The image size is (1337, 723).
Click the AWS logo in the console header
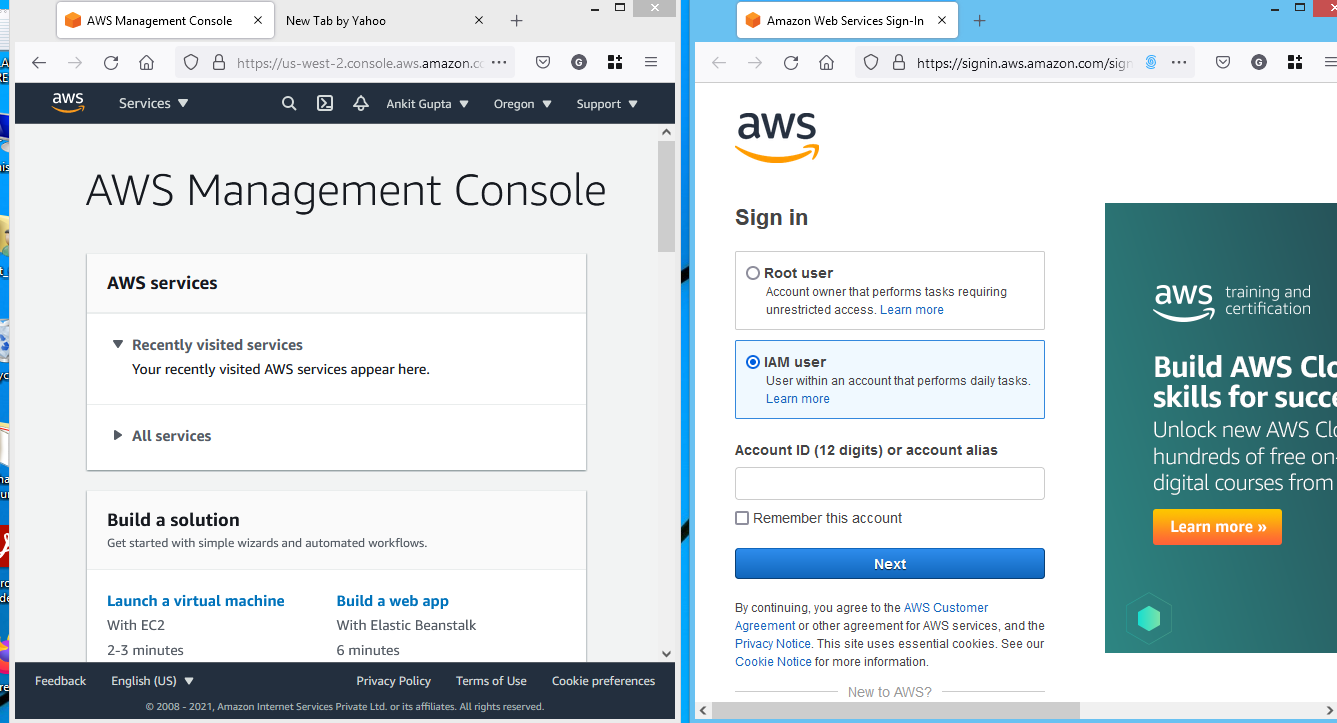point(68,103)
